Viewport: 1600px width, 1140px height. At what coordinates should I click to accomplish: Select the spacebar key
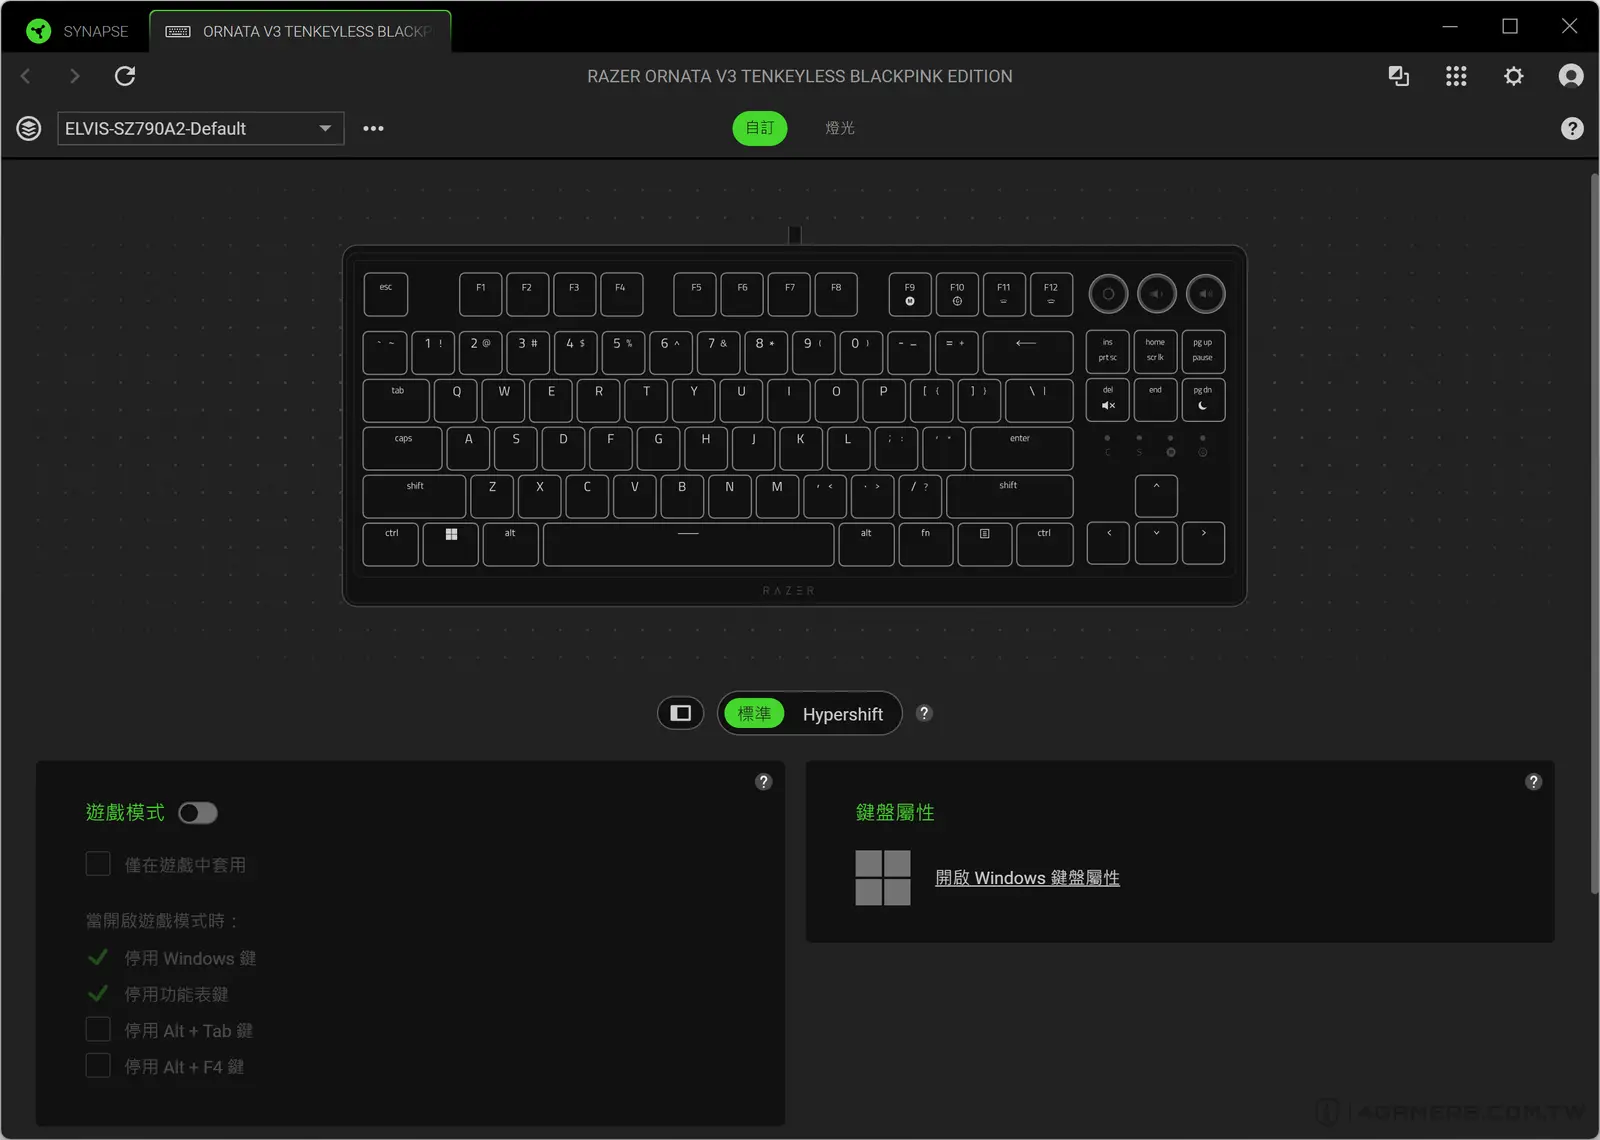tap(688, 544)
